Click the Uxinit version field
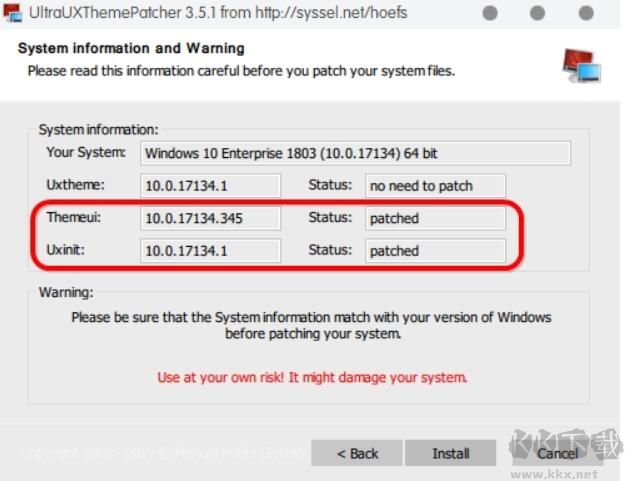The image size is (625, 481). (x=210, y=250)
